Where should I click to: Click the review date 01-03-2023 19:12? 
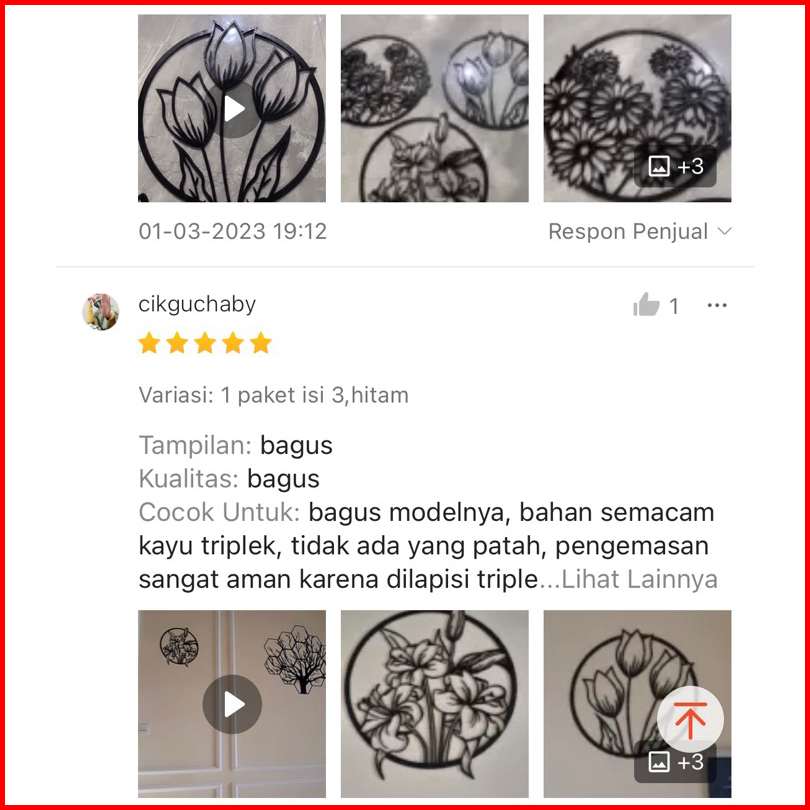click(232, 231)
